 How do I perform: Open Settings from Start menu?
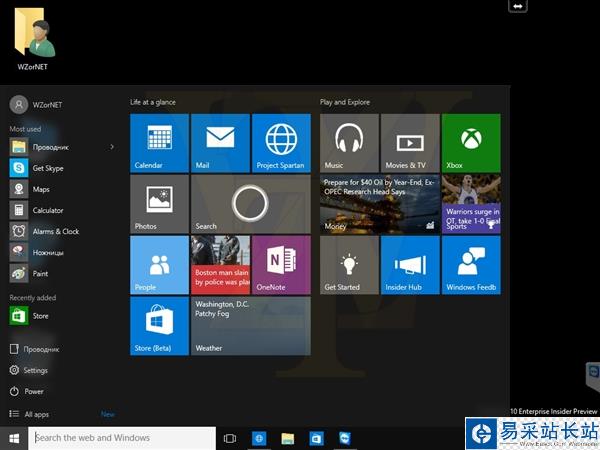[29, 370]
